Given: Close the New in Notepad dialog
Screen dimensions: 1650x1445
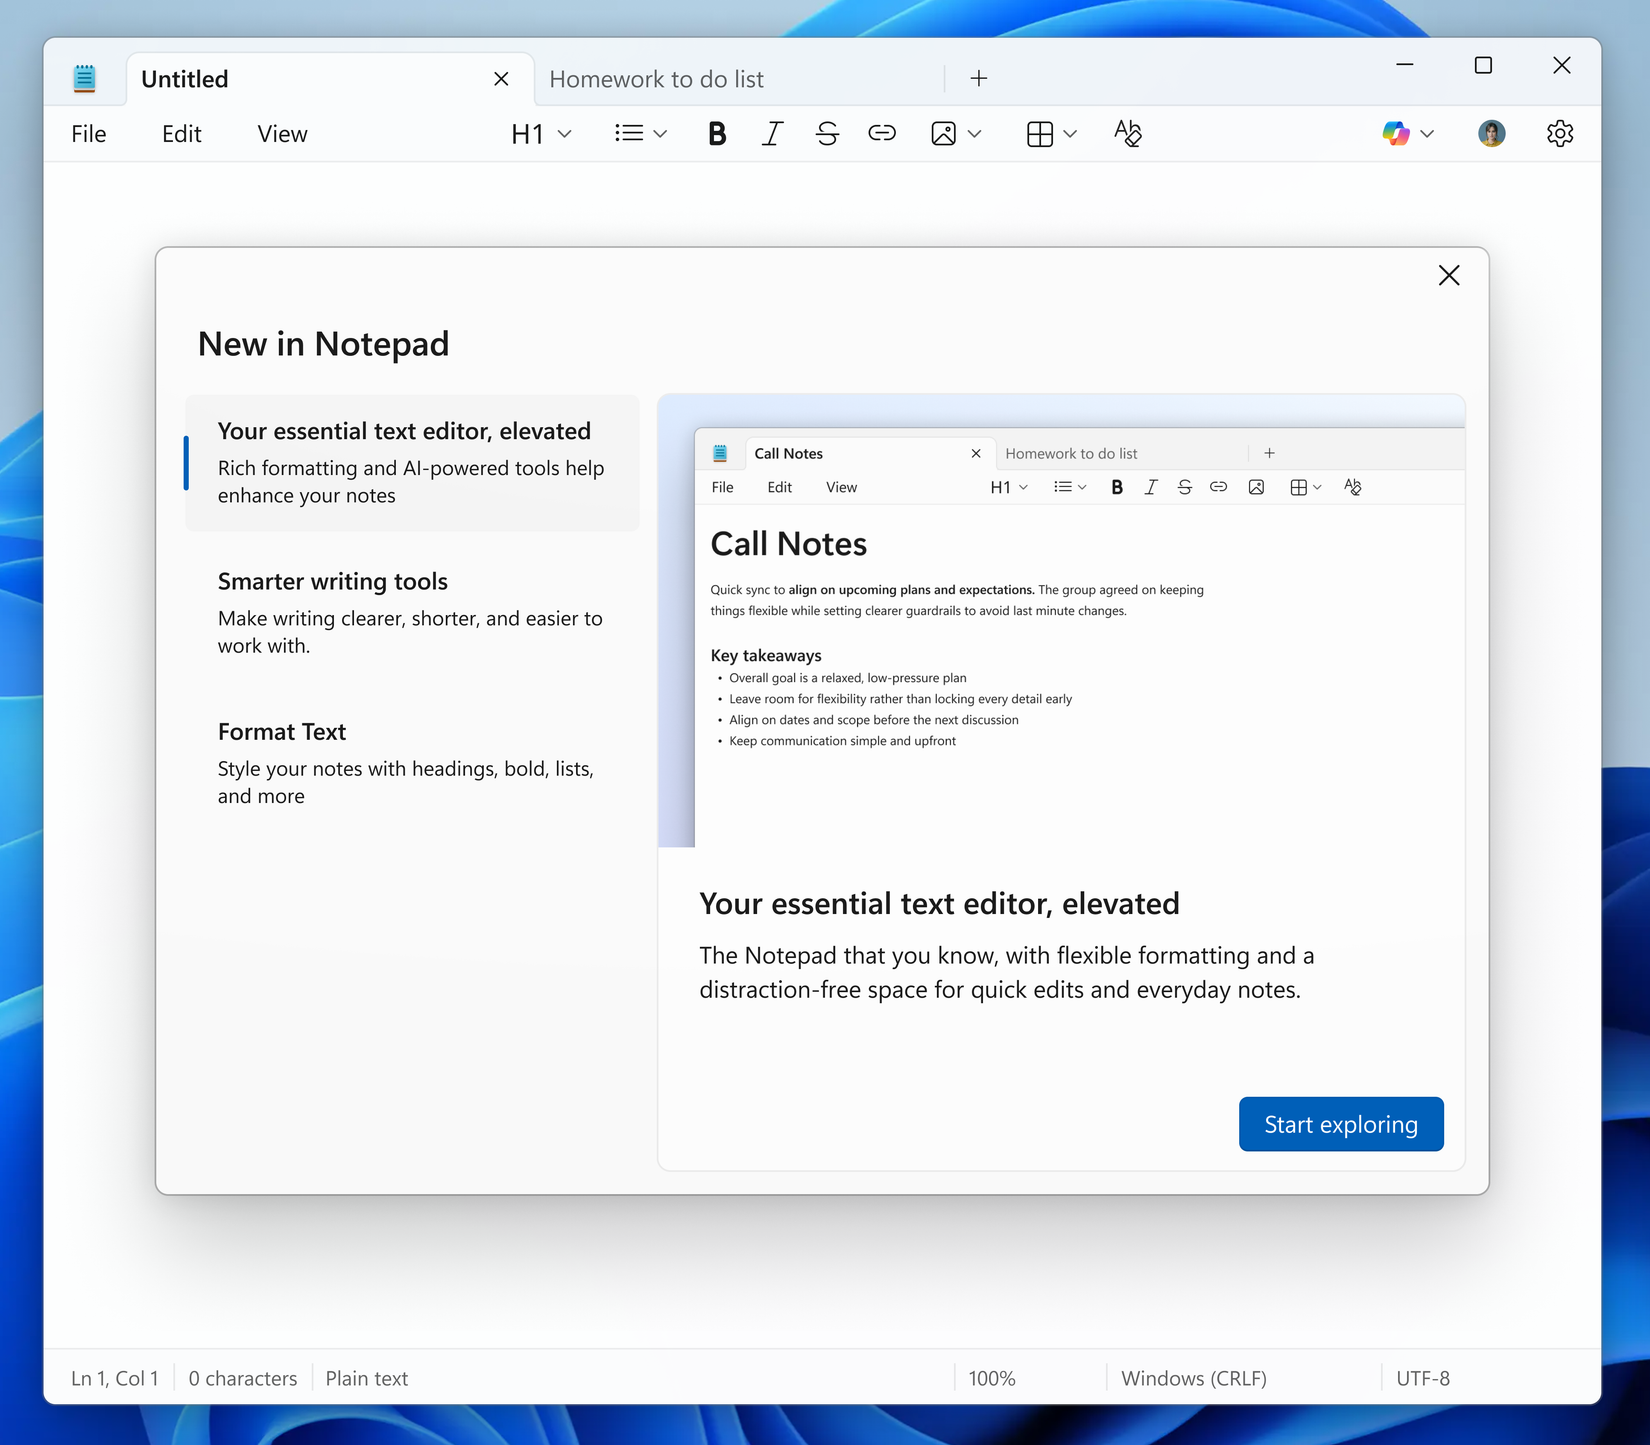Looking at the screenshot, I should (x=1449, y=275).
